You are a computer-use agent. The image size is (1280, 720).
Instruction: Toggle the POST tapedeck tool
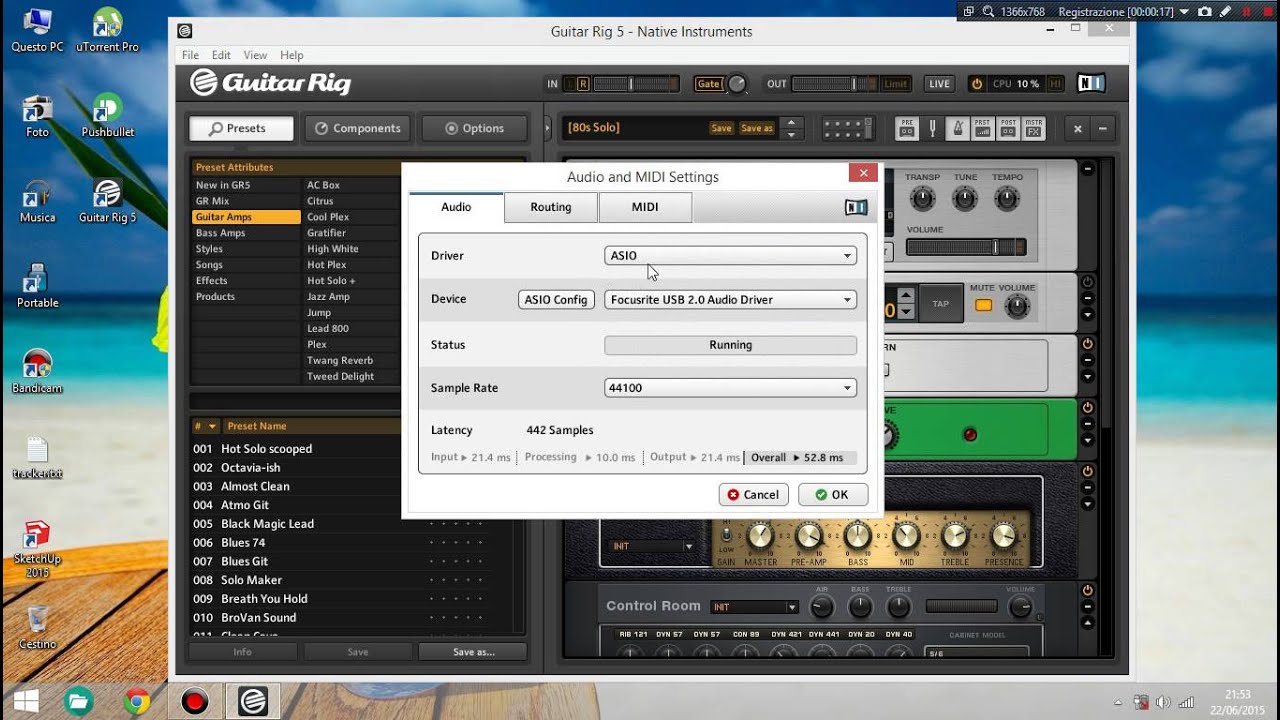tap(1008, 128)
